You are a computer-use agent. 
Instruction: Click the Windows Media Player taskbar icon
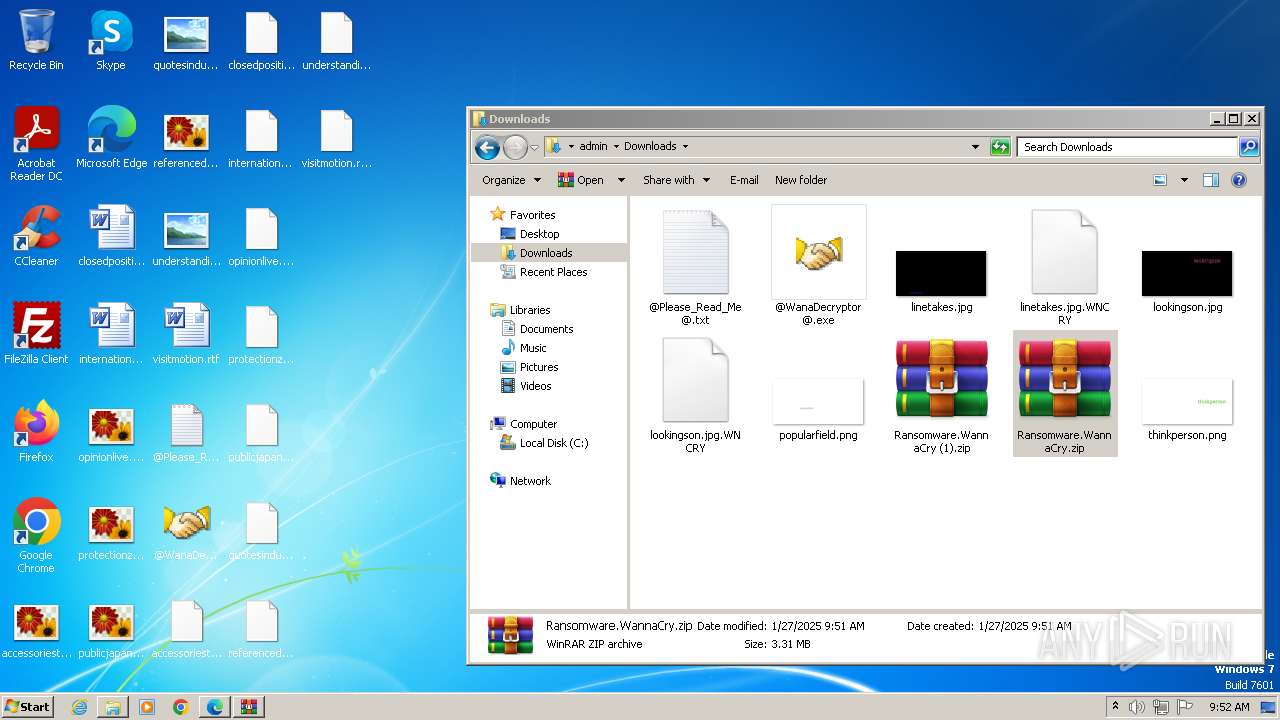click(x=147, y=707)
